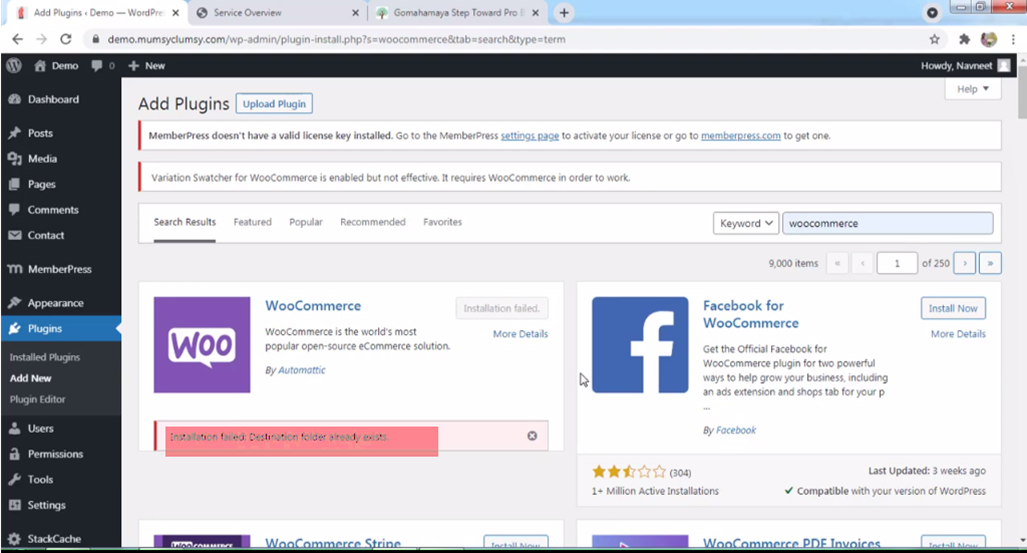Image resolution: width=1027 pixels, height=553 pixels.
Task: Switch to the Popular tab
Action: click(306, 222)
